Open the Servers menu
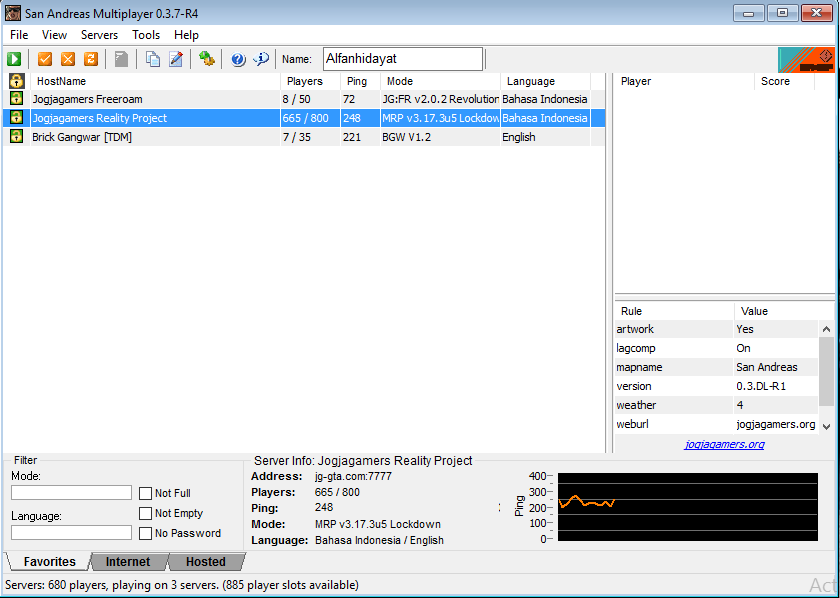The height and width of the screenshot is (598, 840). pos(100,35)
